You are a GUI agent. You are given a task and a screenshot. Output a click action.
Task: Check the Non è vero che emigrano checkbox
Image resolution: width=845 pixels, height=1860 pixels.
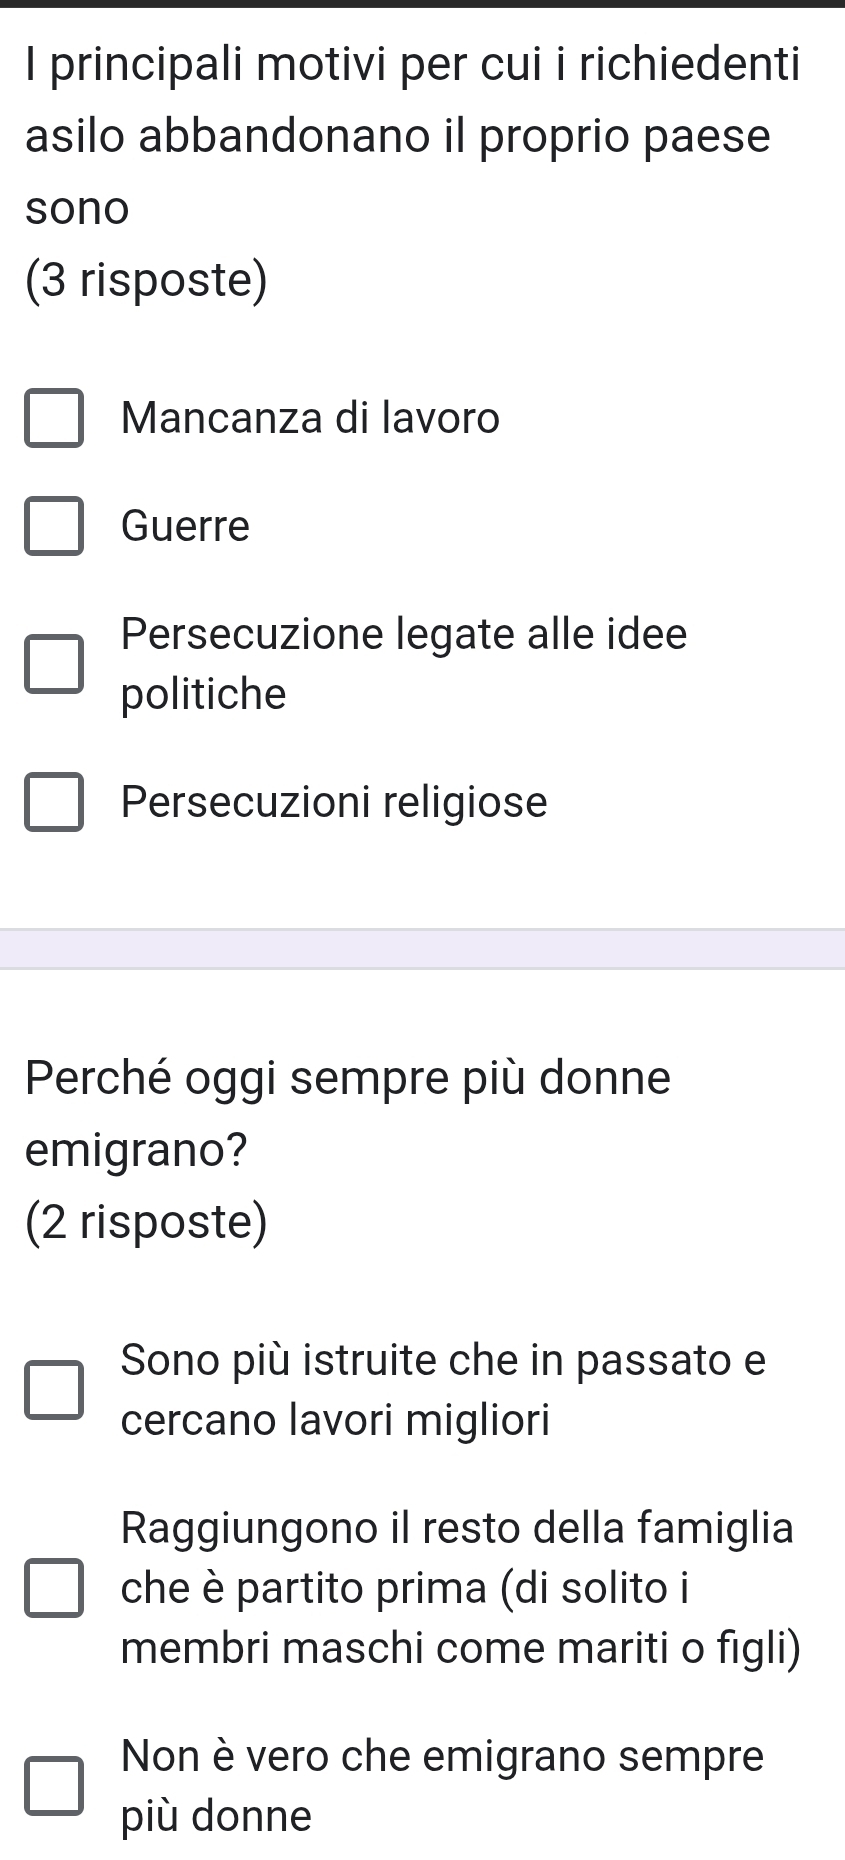coord(54,1787)
